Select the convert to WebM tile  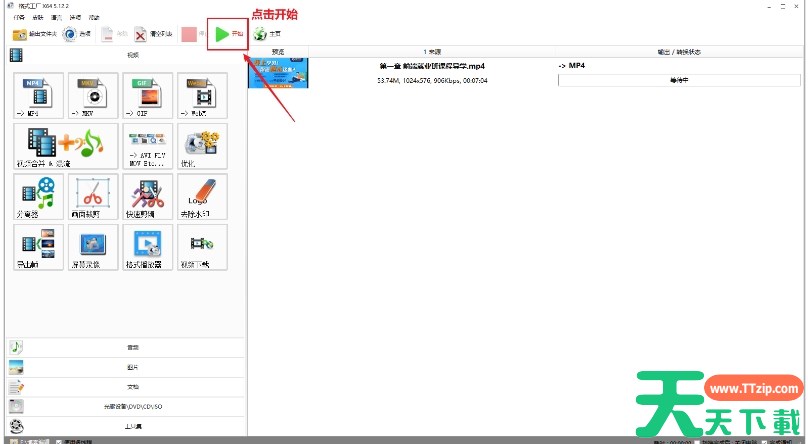click(x=203, y=96)
